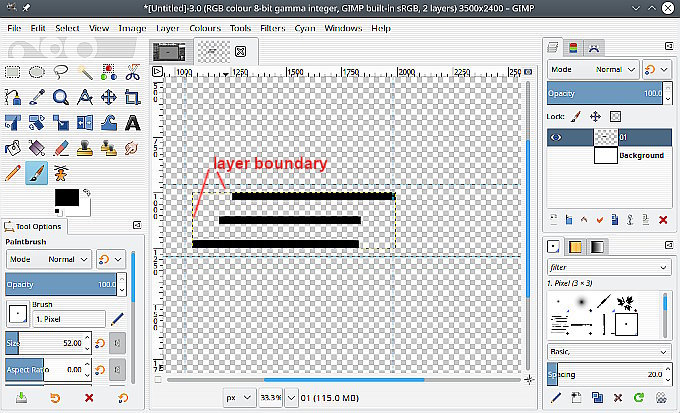Select the Background layer
Screen dimensions: 680x413
609,155
